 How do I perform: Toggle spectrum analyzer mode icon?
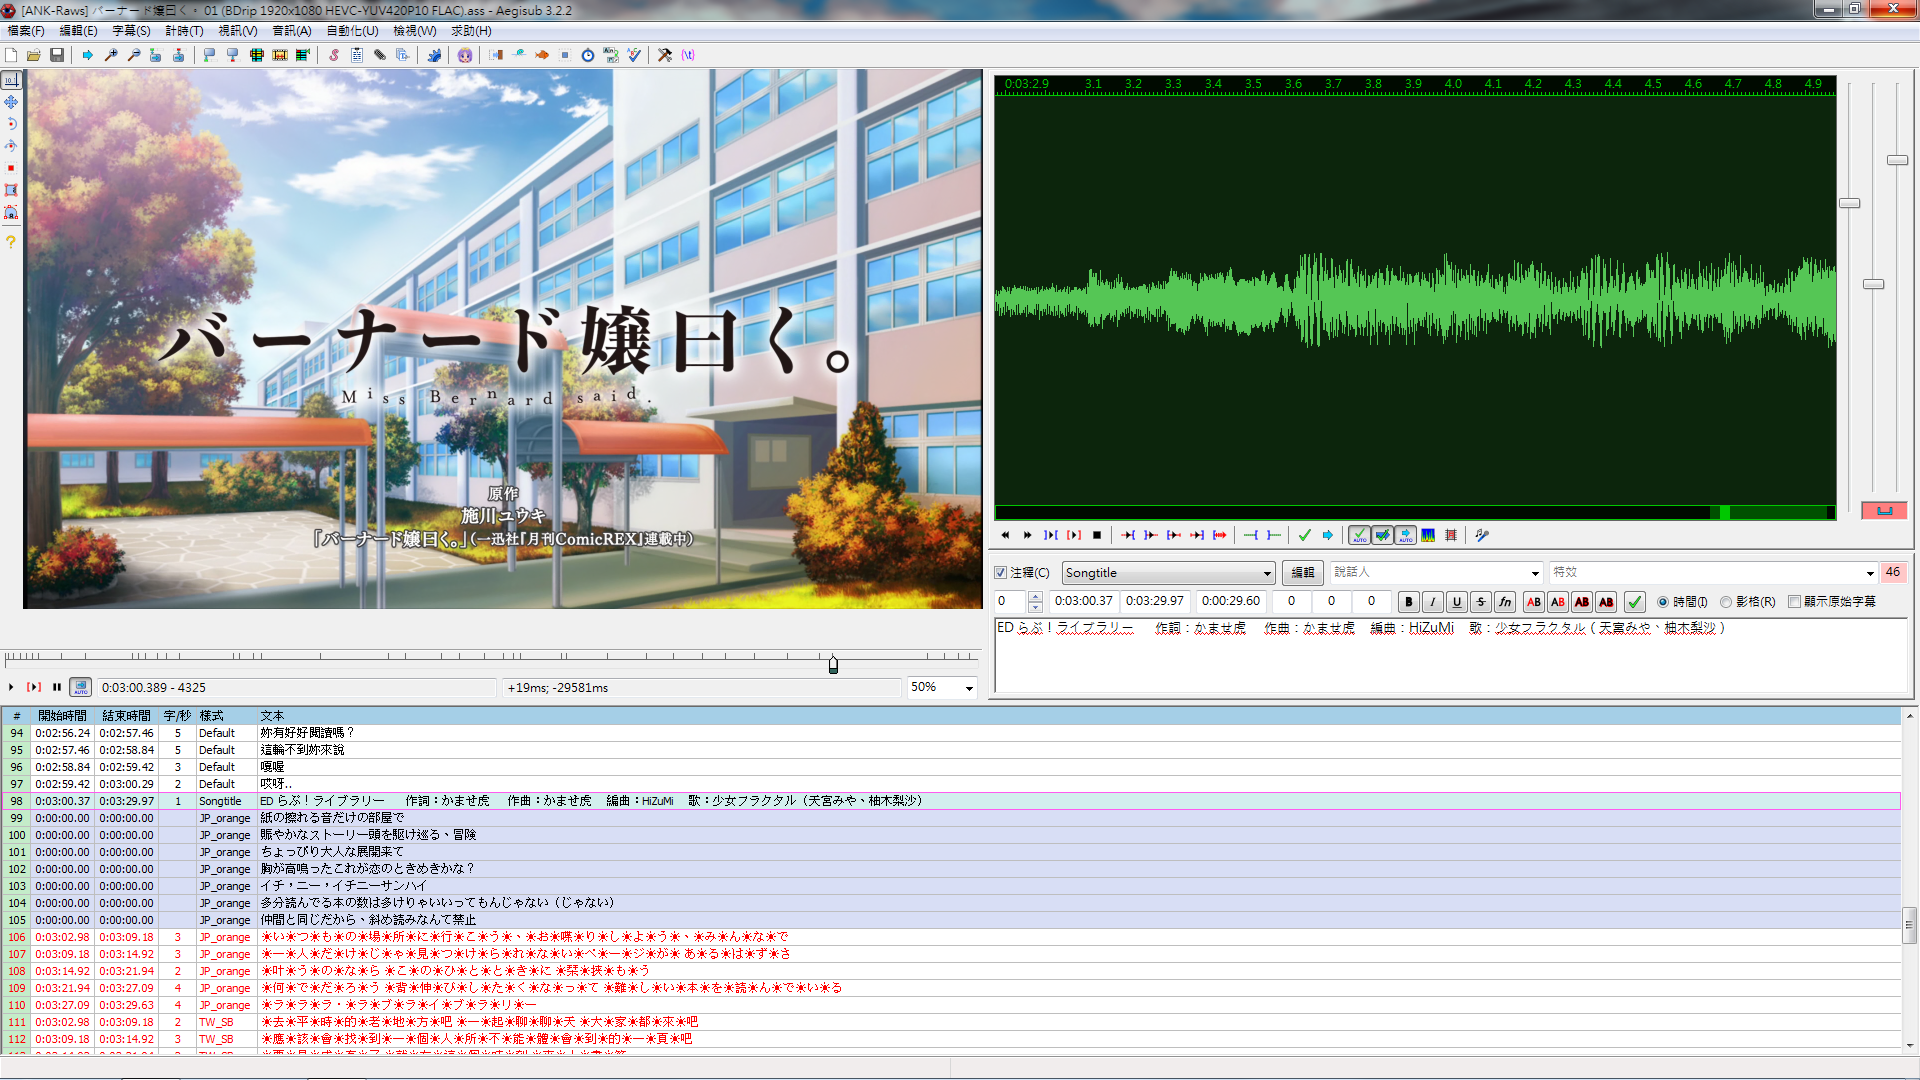click(x=1428, y=535)
